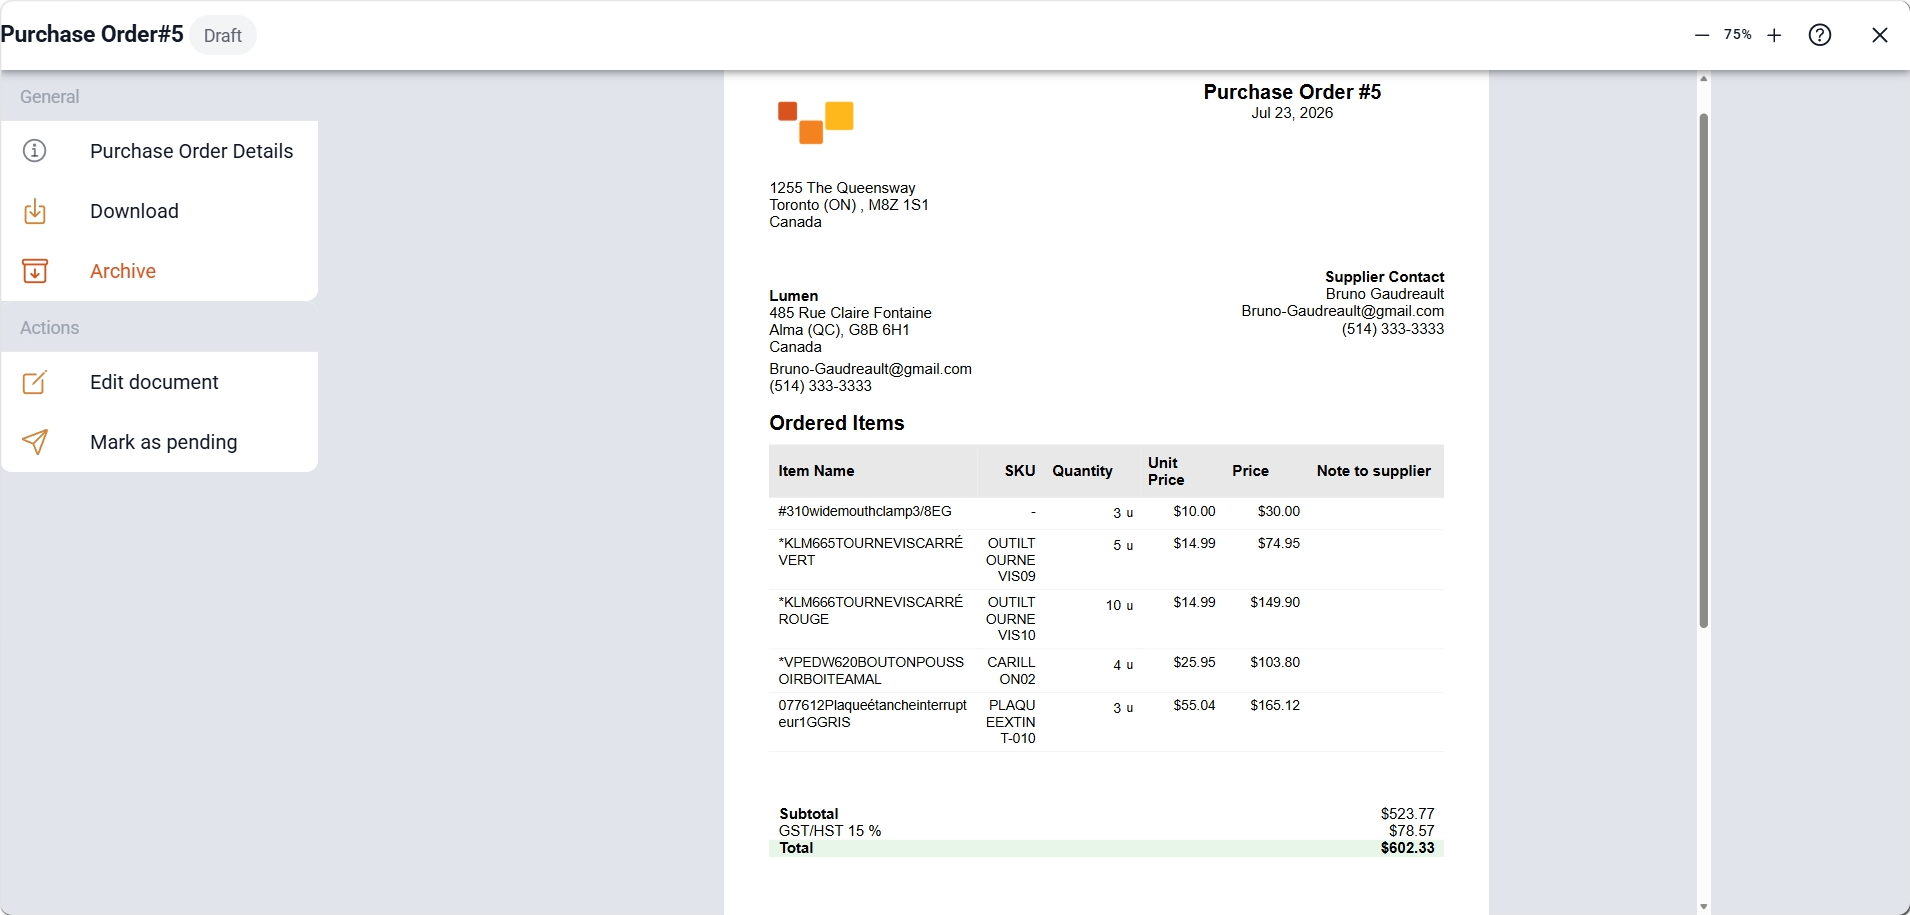Click the Purchase Order #5 document title

tap(1292, 92)
